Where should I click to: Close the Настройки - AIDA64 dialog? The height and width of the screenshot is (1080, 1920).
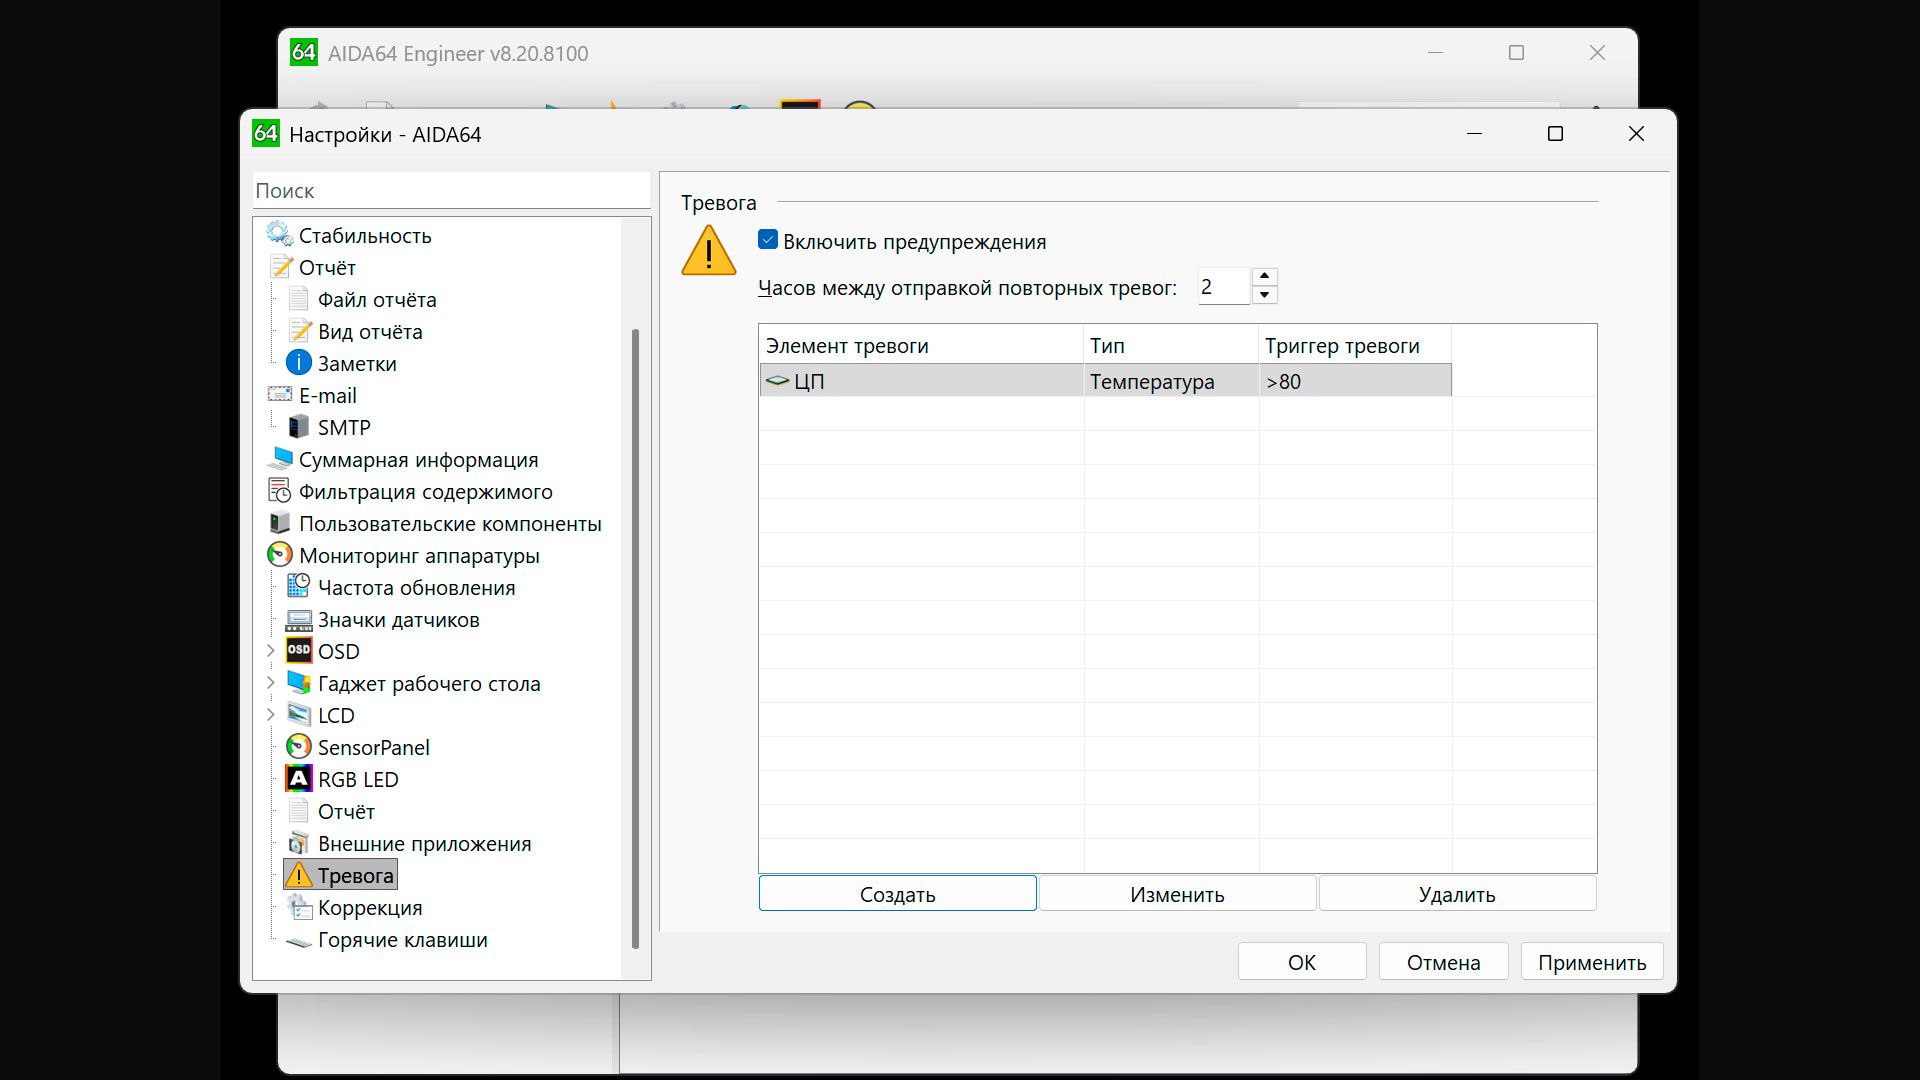click(1636, 134)
